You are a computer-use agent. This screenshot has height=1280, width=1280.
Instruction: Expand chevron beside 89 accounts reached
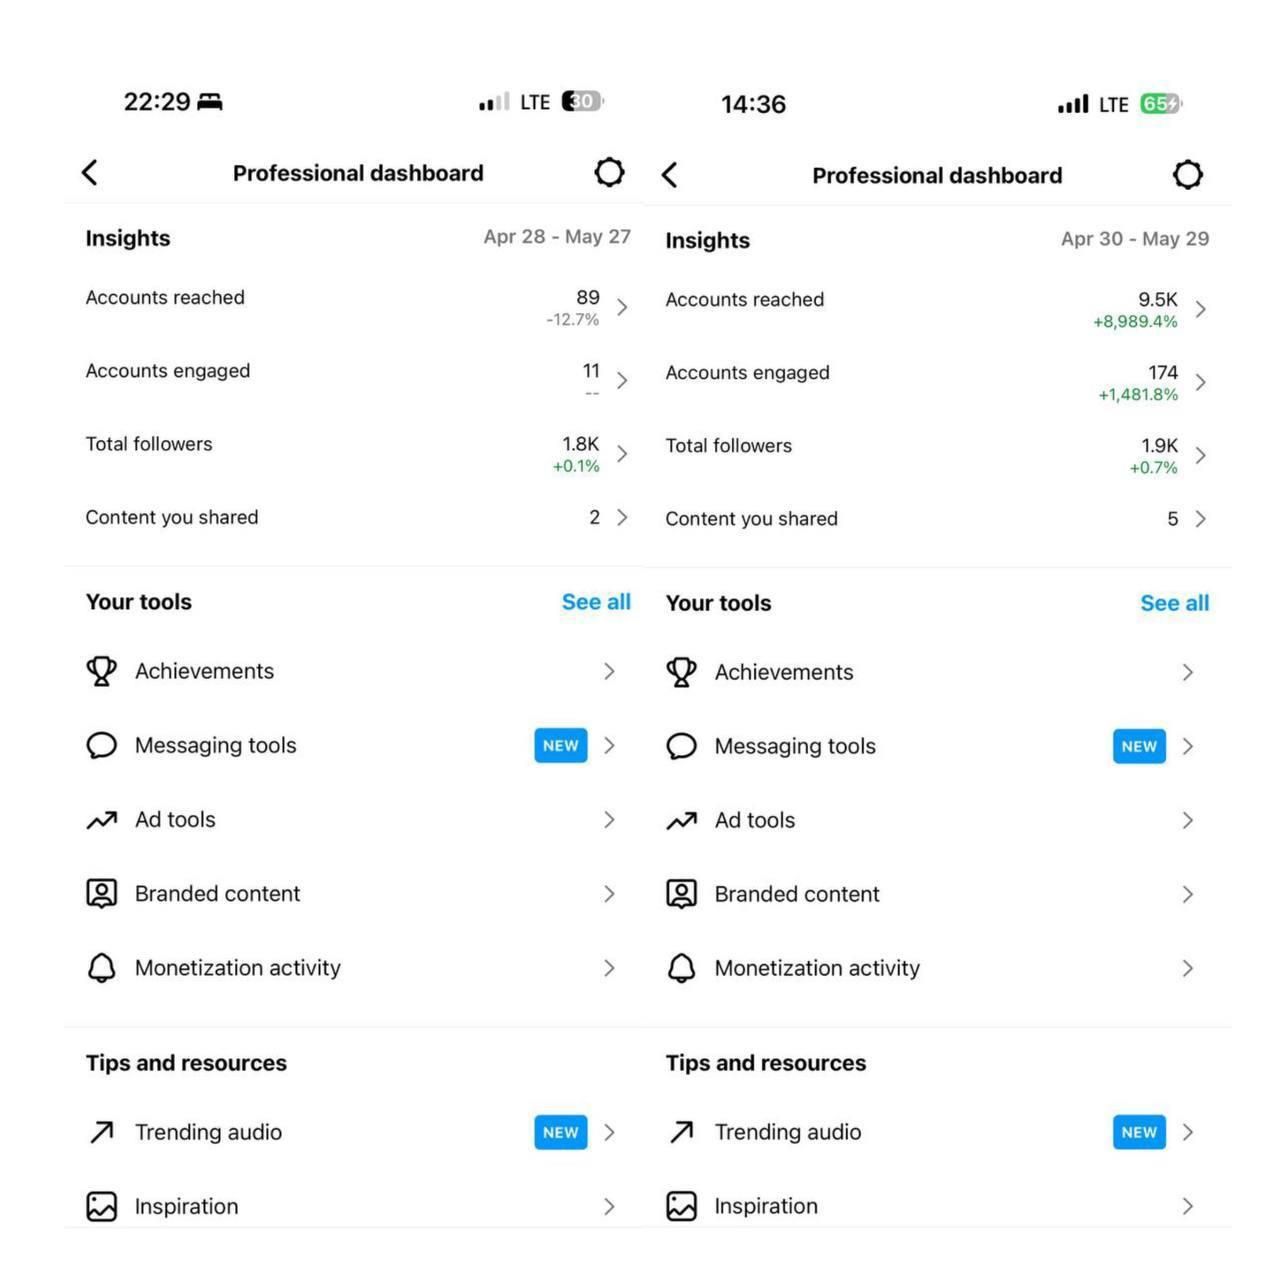(622, 307)
